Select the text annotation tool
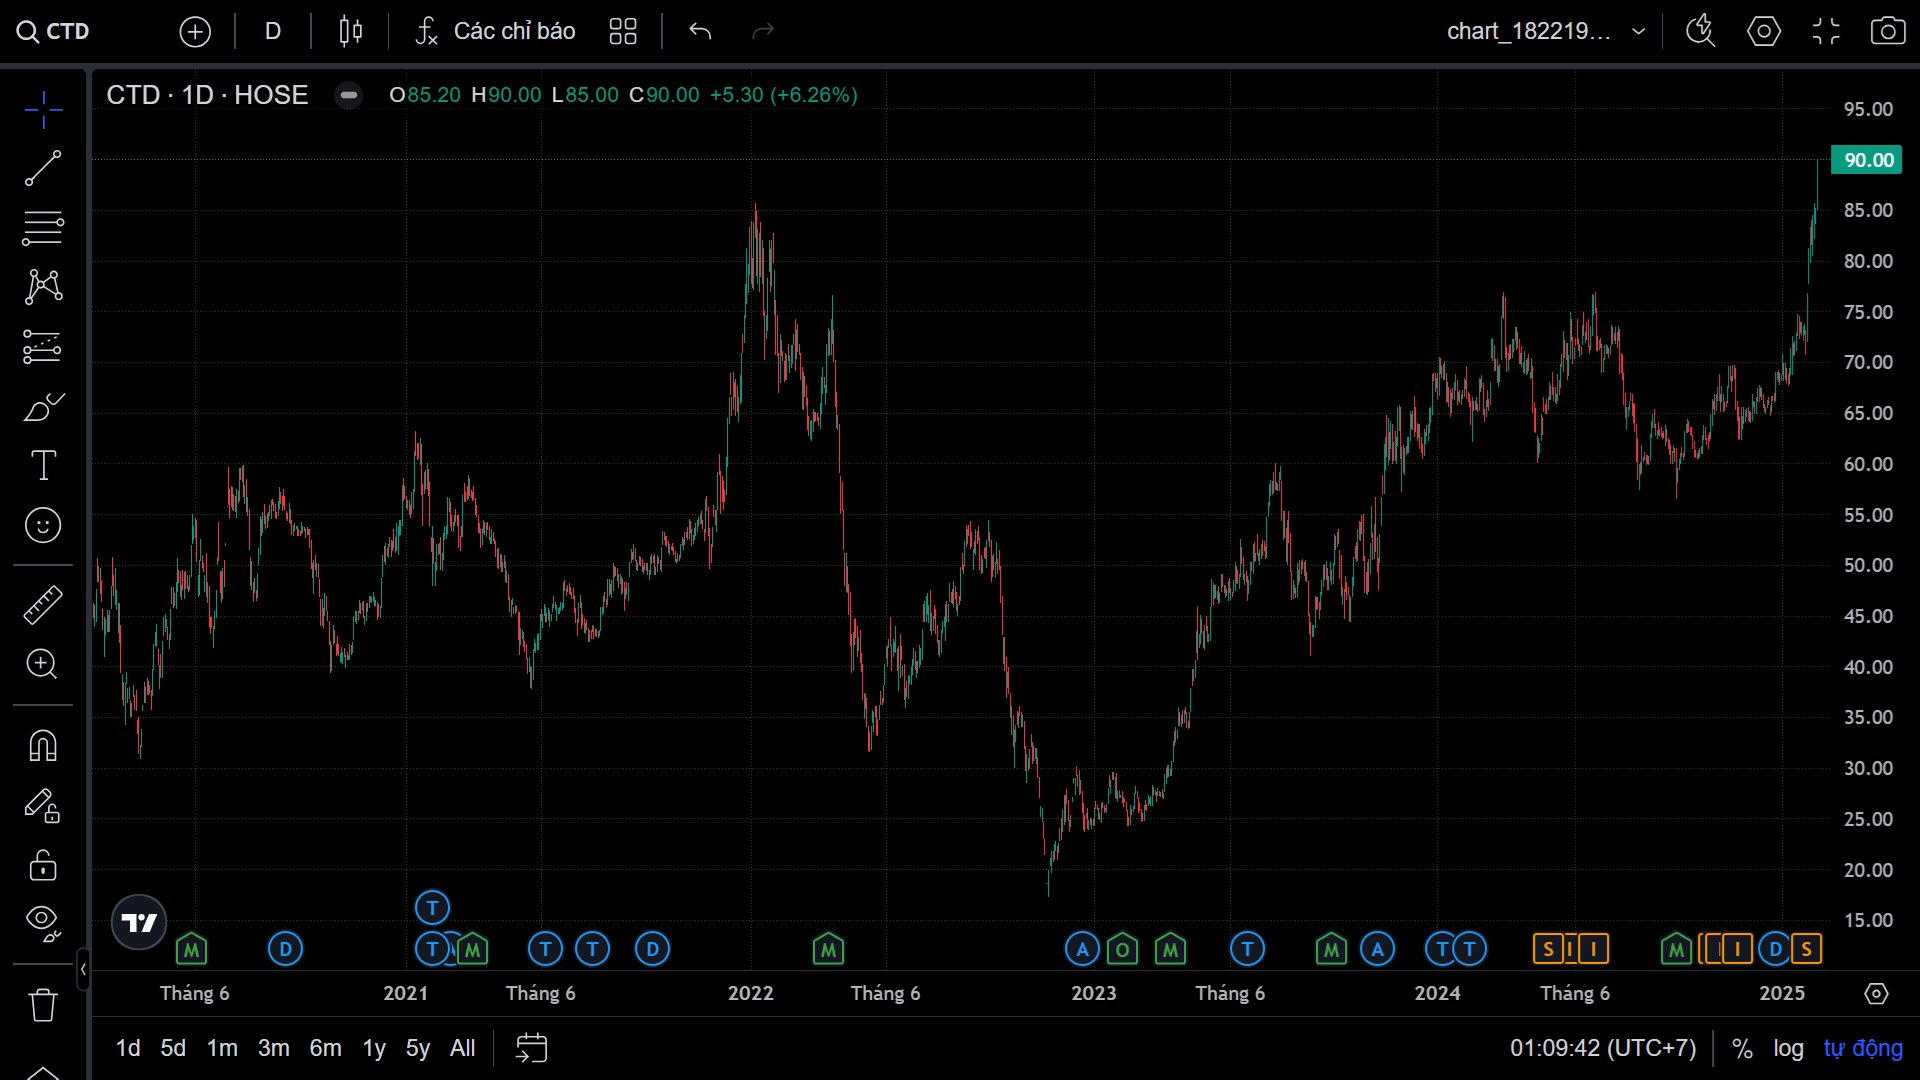 pyautogui.click(x=43, y=465)
